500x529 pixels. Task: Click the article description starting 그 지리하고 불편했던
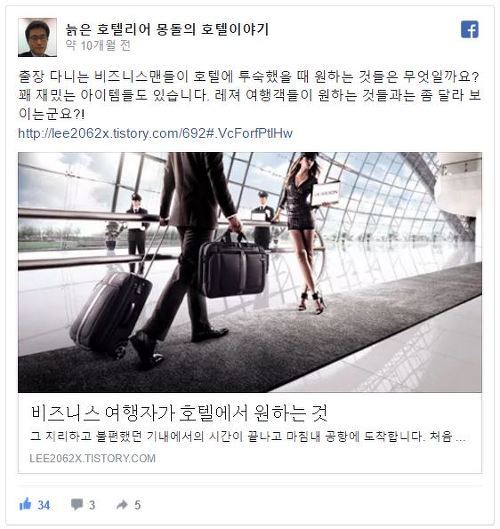click(x=248, y=437)
